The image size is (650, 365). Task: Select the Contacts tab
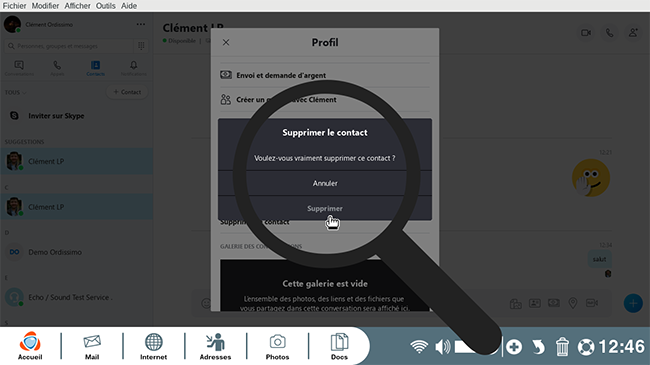tap(95, 68)
